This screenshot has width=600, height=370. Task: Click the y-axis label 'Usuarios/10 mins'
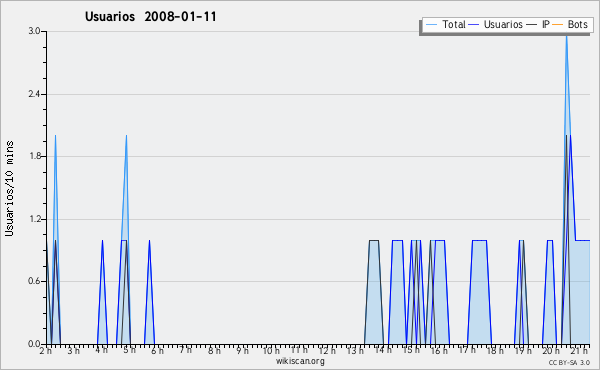pyautogui.click(x=9, y=189)
